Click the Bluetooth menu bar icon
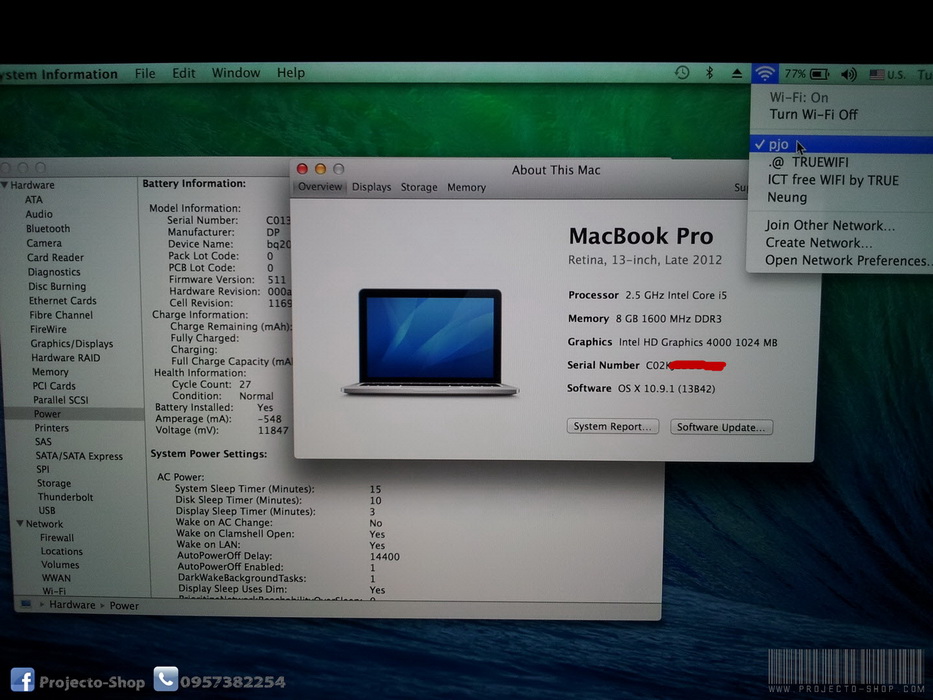The width and height of the screenshot is (933, 700). [x=709, y=73]
